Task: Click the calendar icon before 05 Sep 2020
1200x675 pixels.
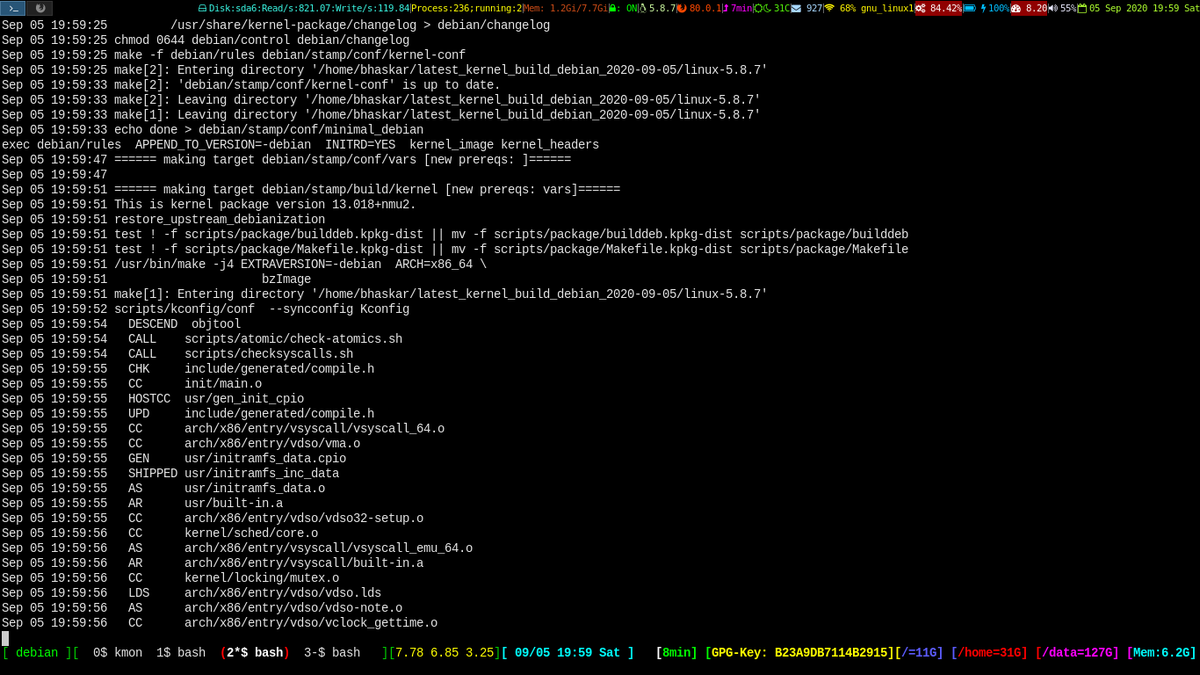Action: tap(1082, 8)
